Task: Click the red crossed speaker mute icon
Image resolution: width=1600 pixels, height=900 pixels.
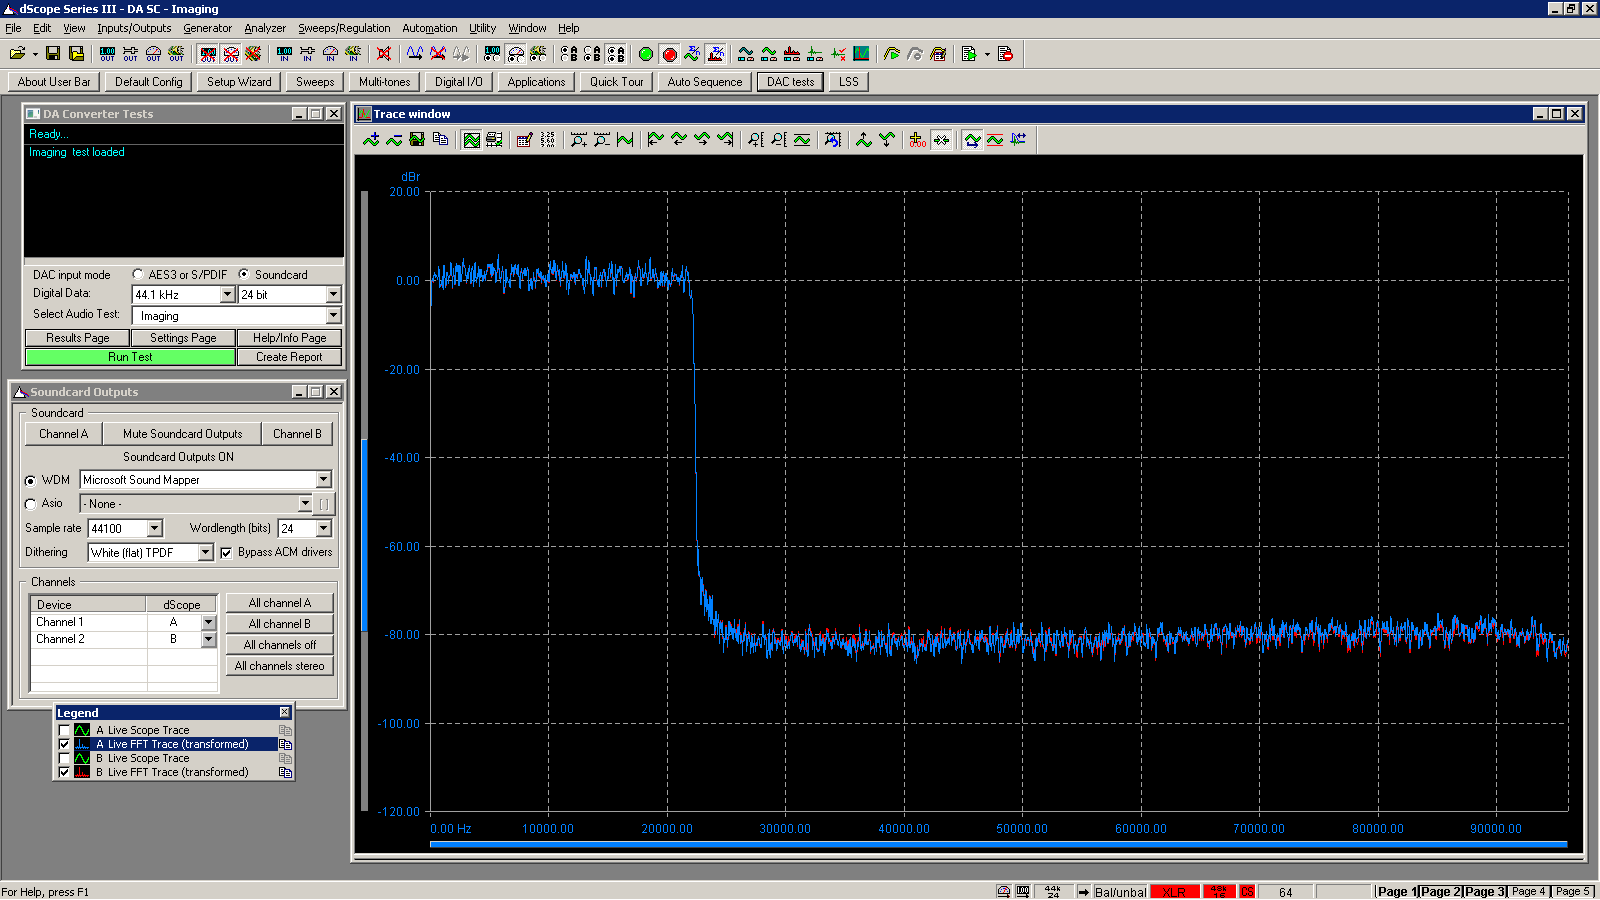Action: 384,54
